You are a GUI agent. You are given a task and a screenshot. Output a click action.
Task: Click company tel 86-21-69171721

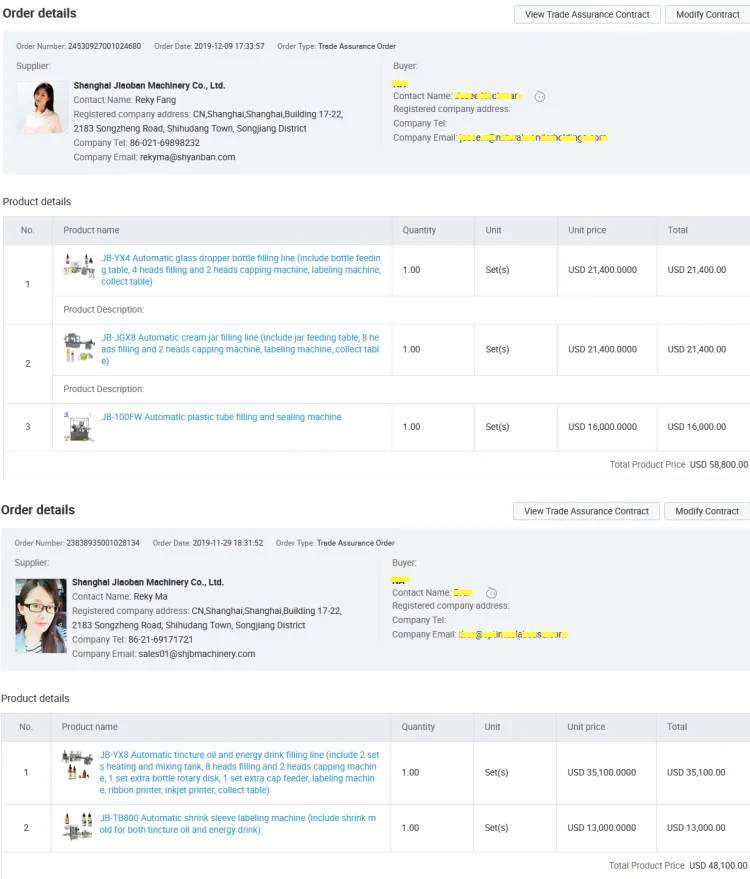click(160, 640)
